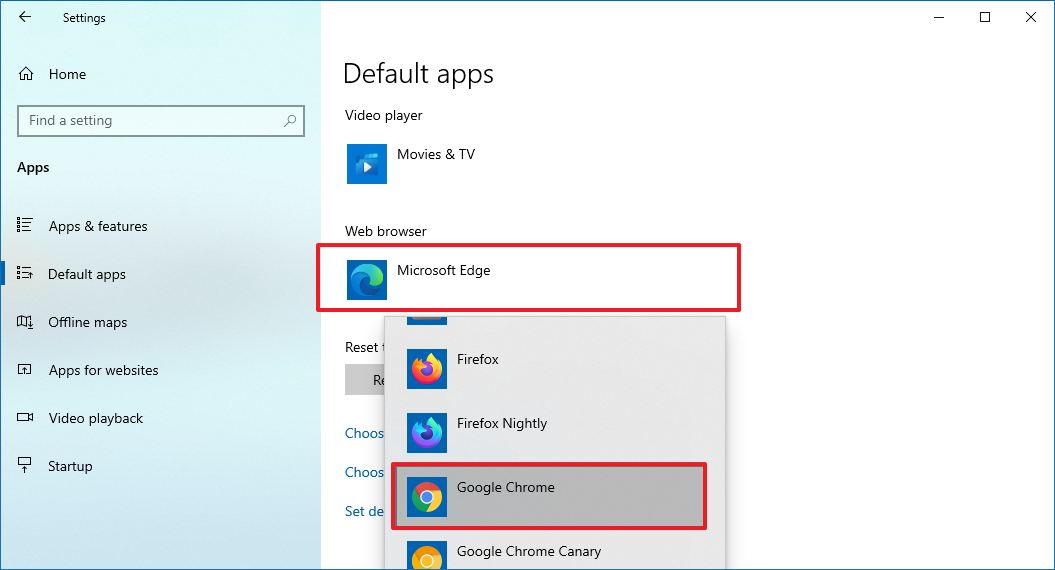1055x570 pixels.
Task: Select Google Chrome as default browser
Action: [548, 496]
